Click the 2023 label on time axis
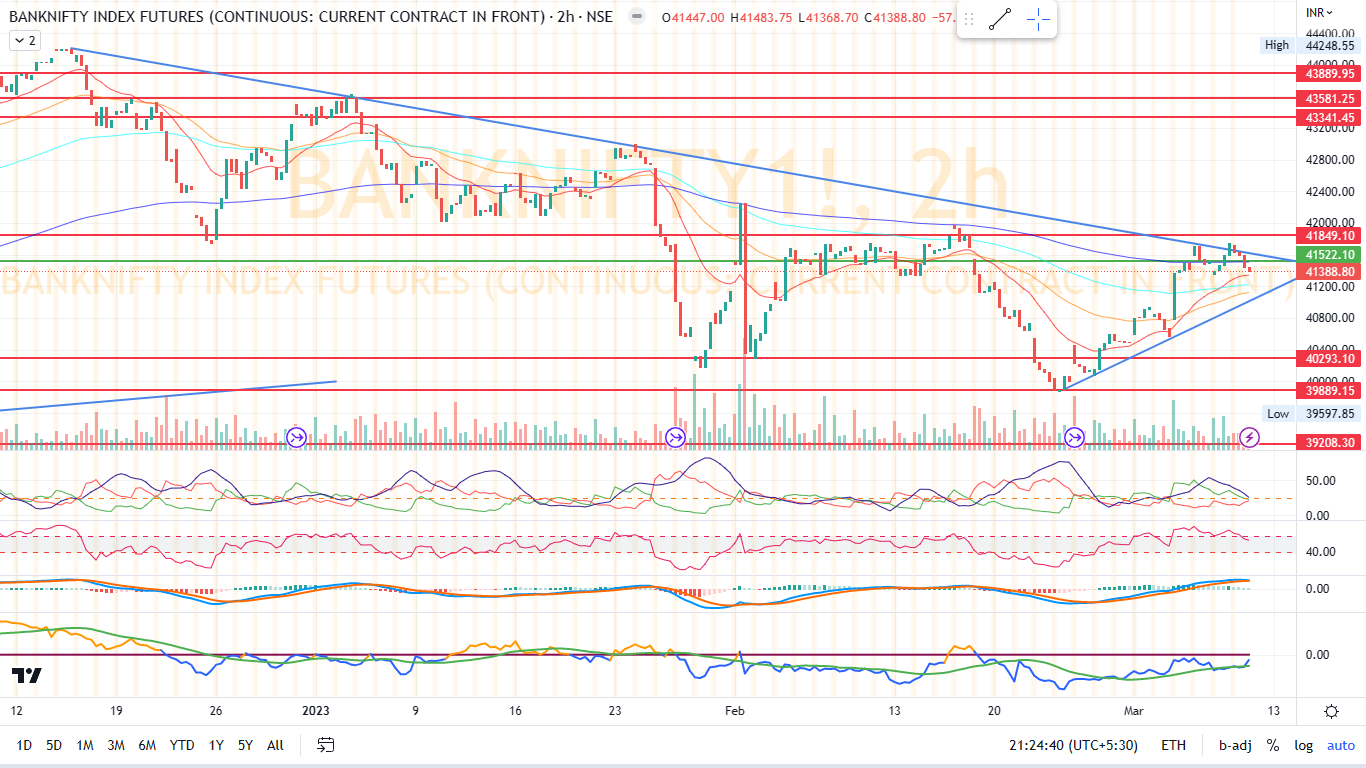The image size is (1366, 768). 316,711
